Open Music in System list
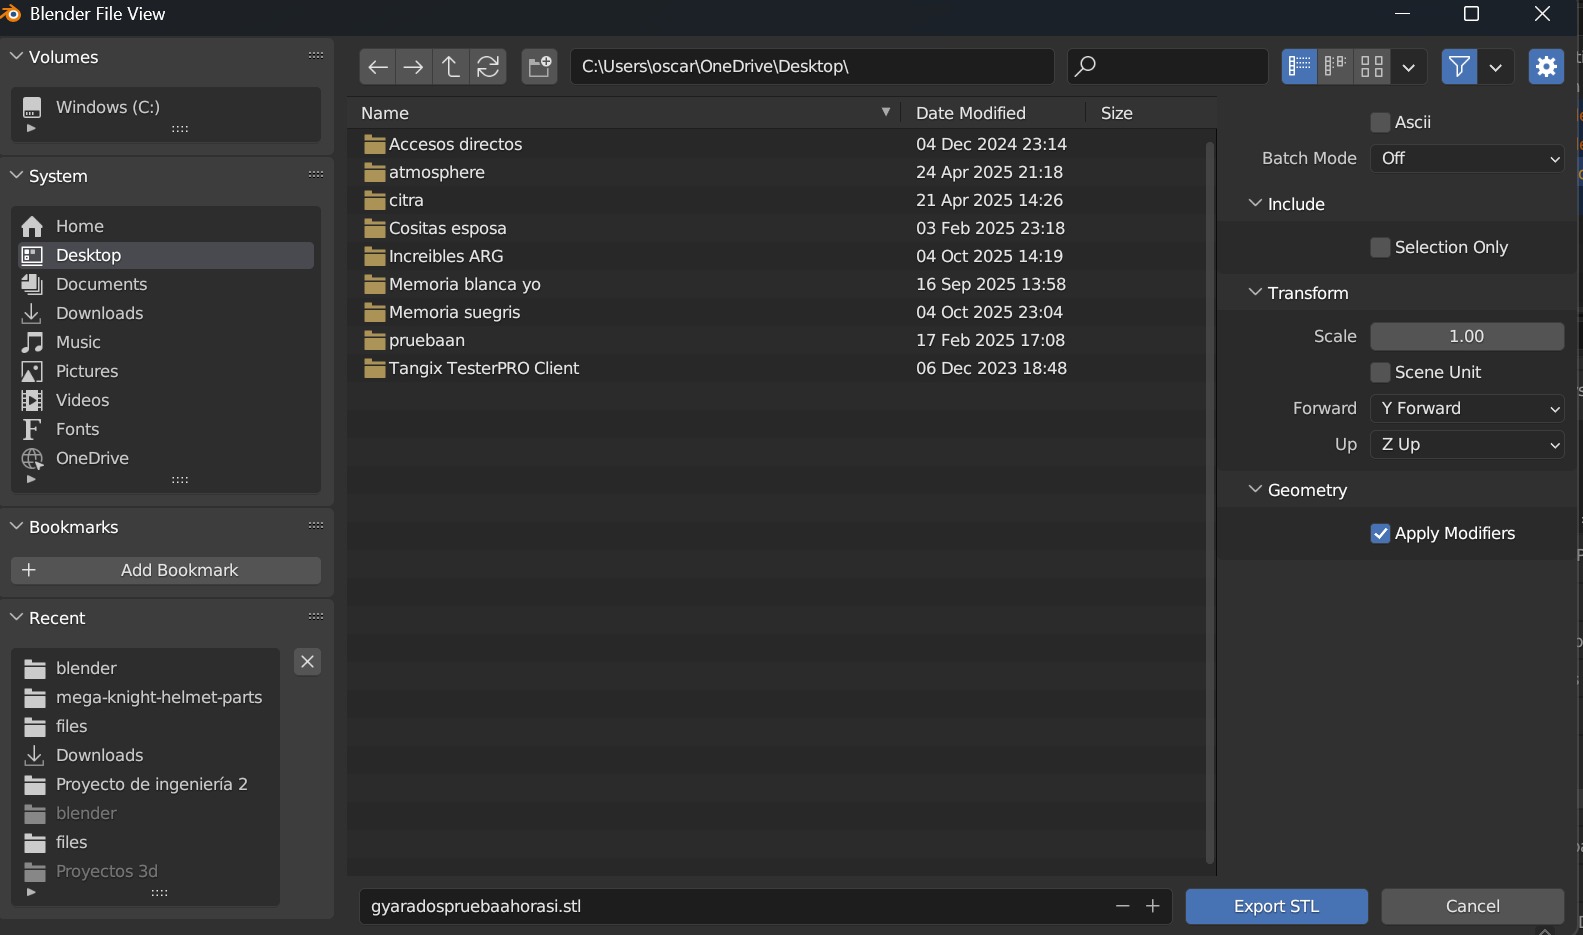 pyautogui.click(x=166, y=342)
